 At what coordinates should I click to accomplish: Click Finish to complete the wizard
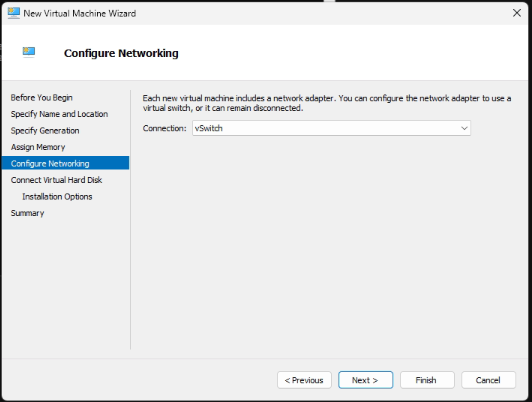(x=427, y=380)
